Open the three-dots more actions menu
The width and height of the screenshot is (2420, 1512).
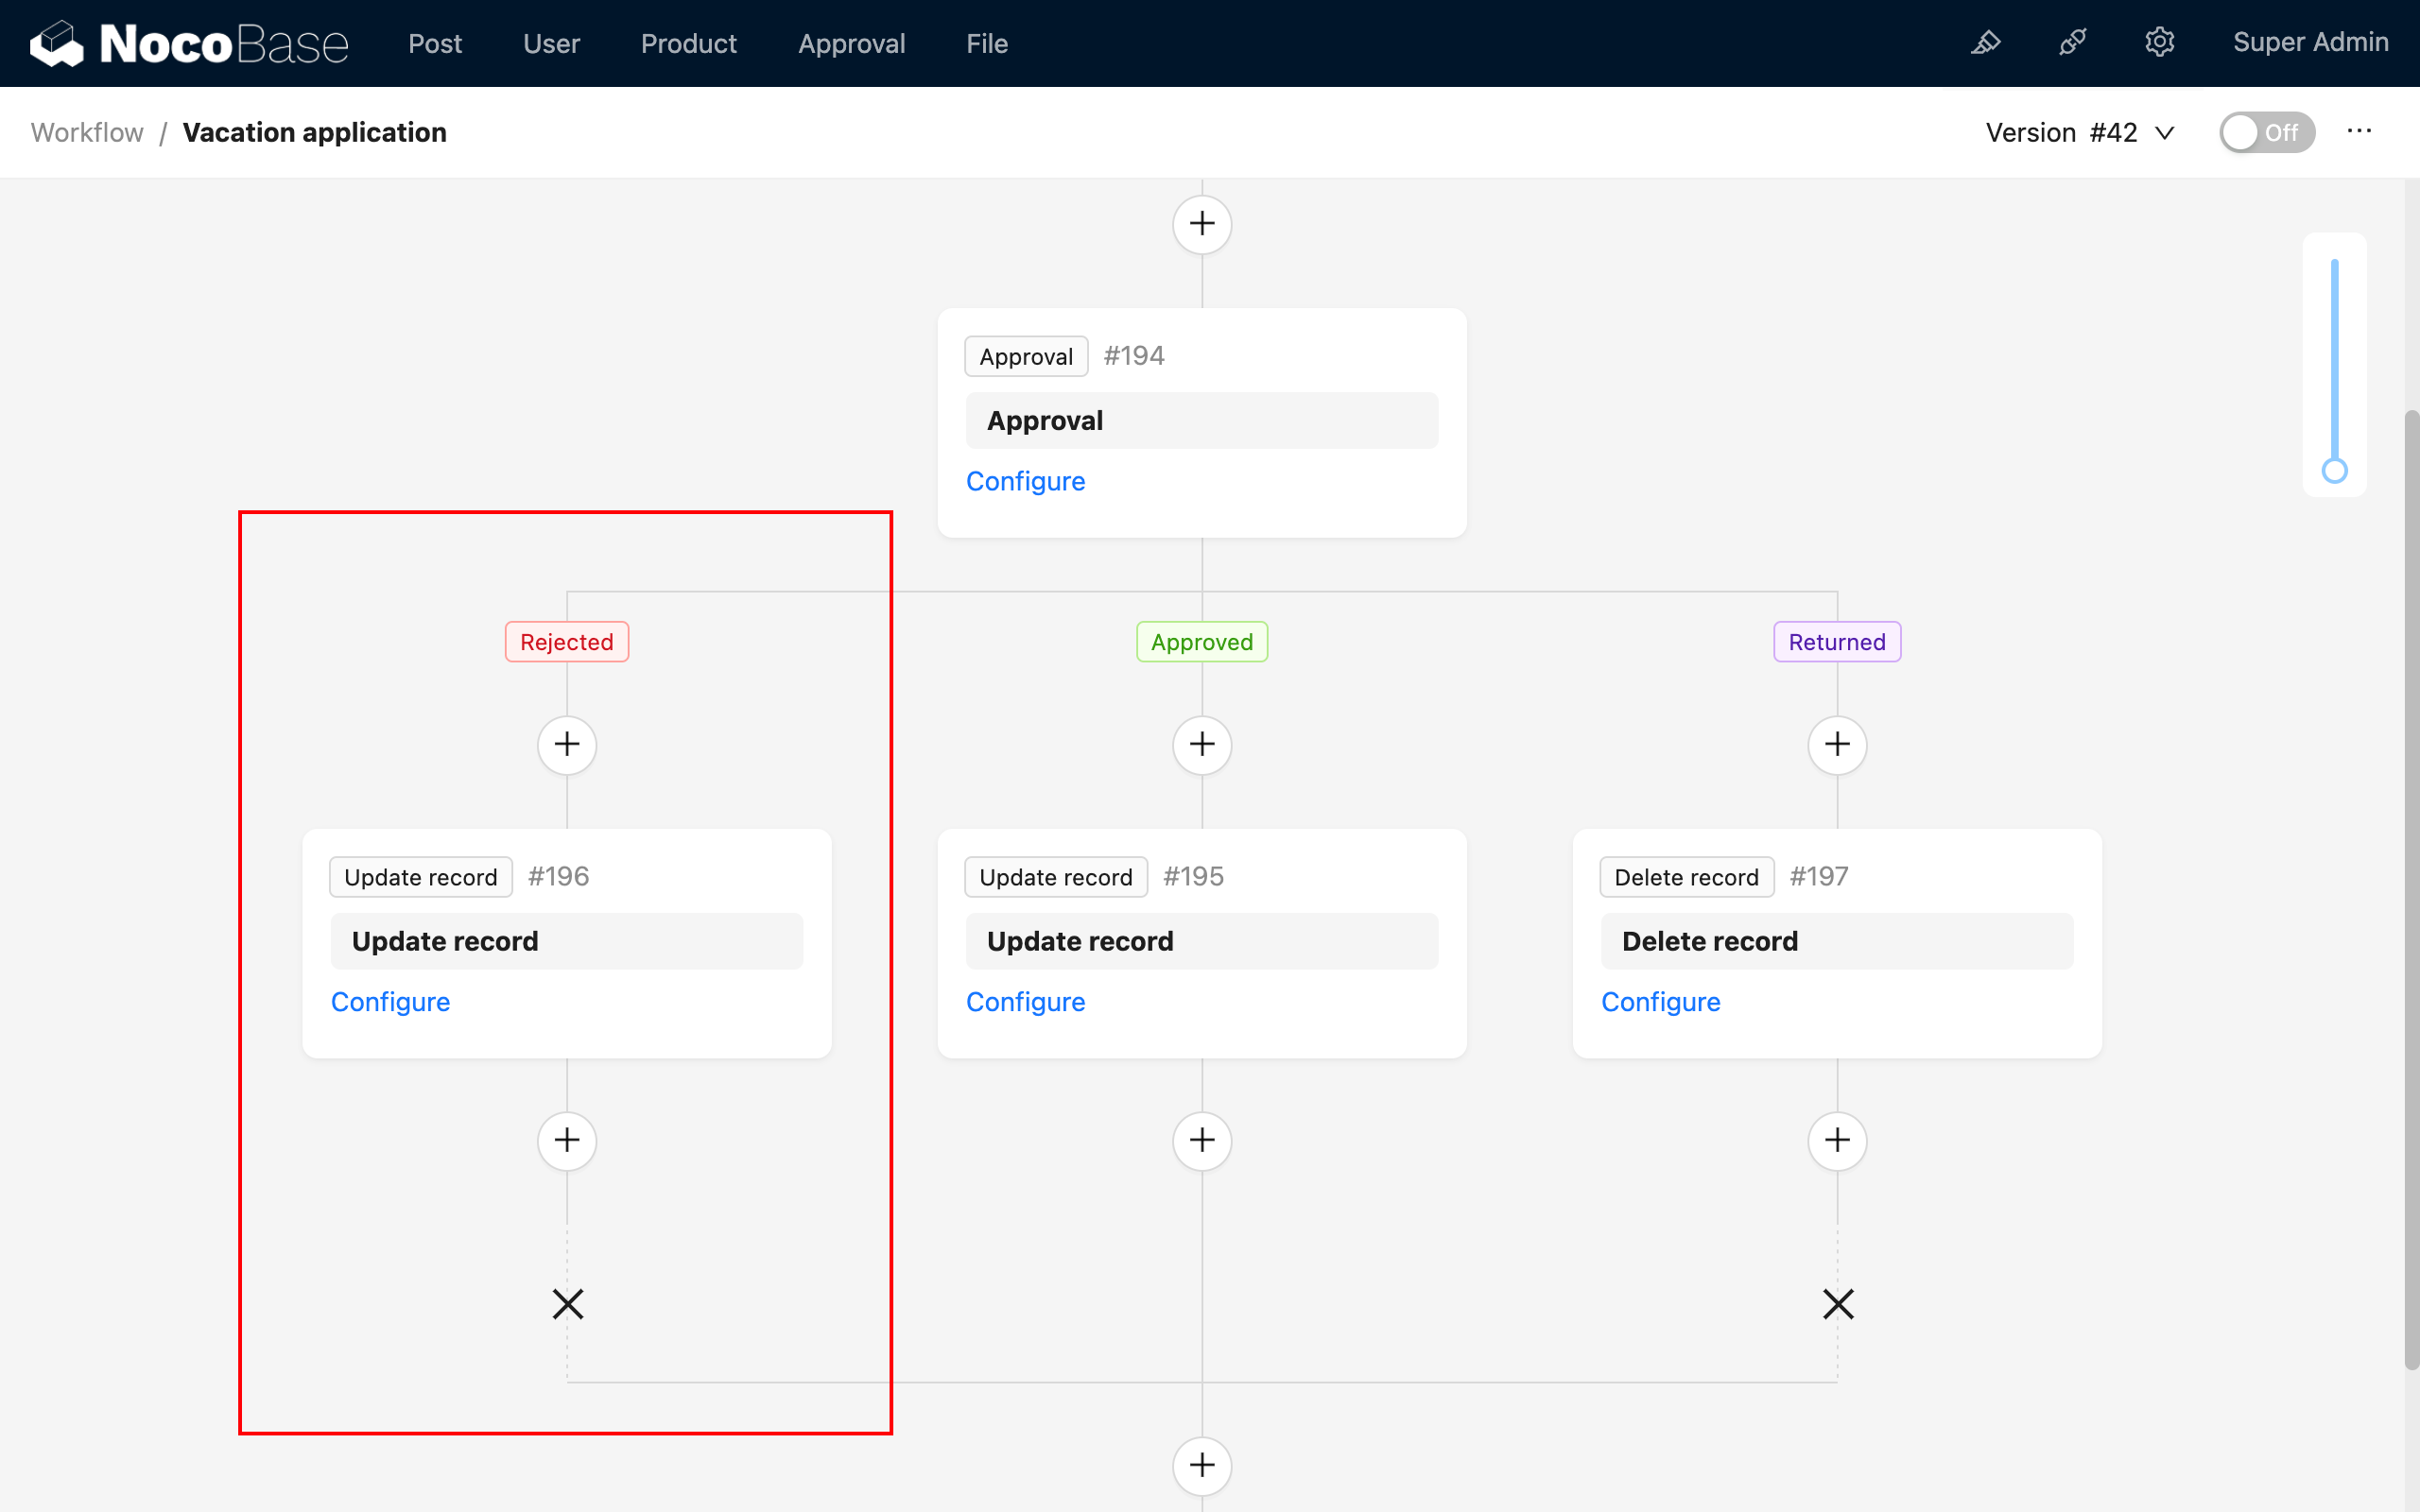(x=2359, y=131)
